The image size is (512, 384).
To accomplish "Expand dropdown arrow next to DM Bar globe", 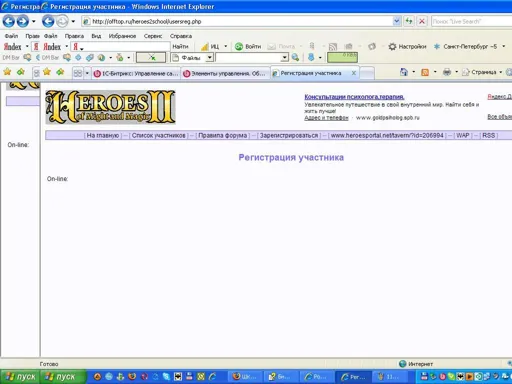I will pyautogui.click(x=110, y=58).
